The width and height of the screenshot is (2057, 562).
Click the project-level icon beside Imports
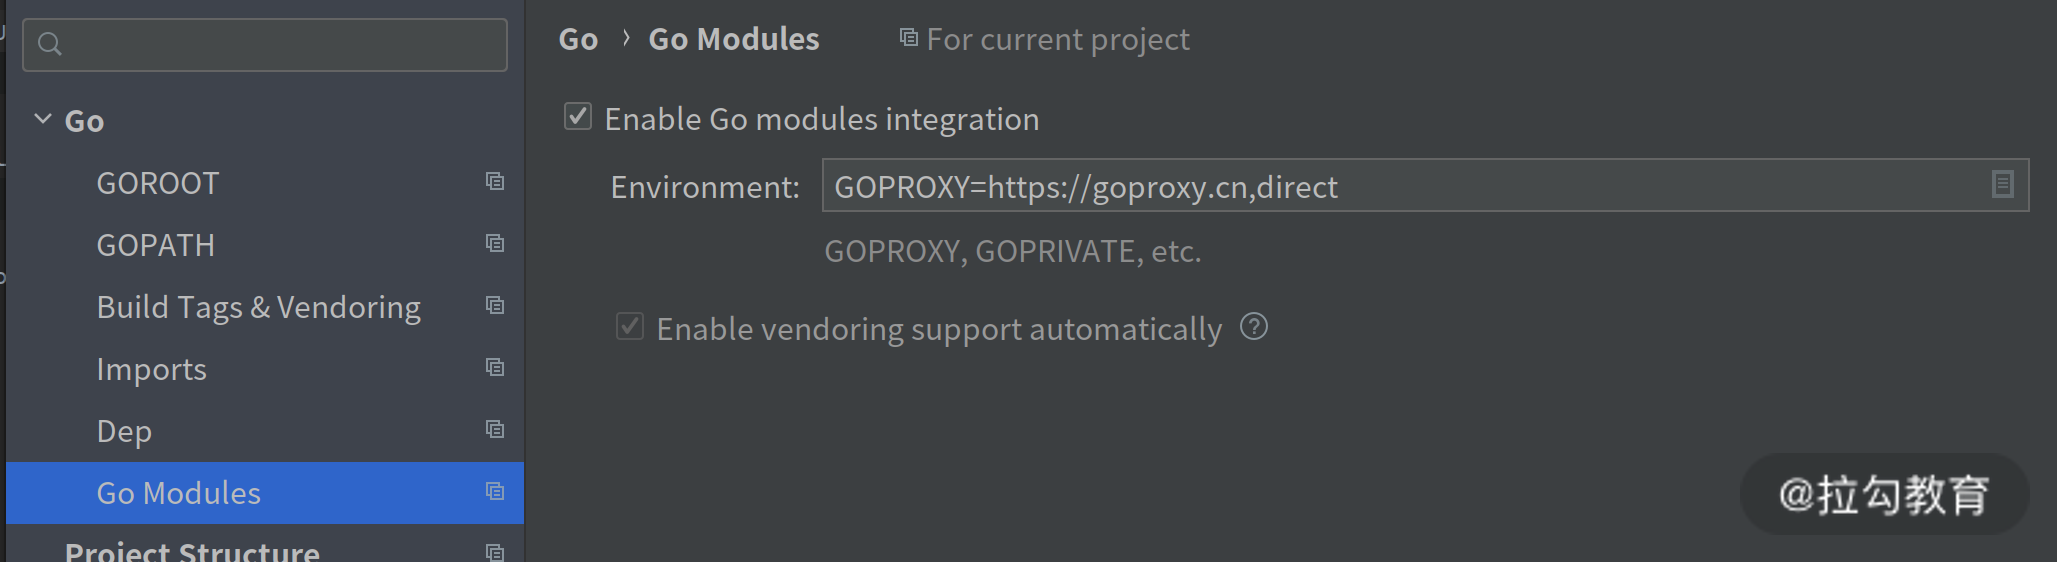click(x=494, y=367)
